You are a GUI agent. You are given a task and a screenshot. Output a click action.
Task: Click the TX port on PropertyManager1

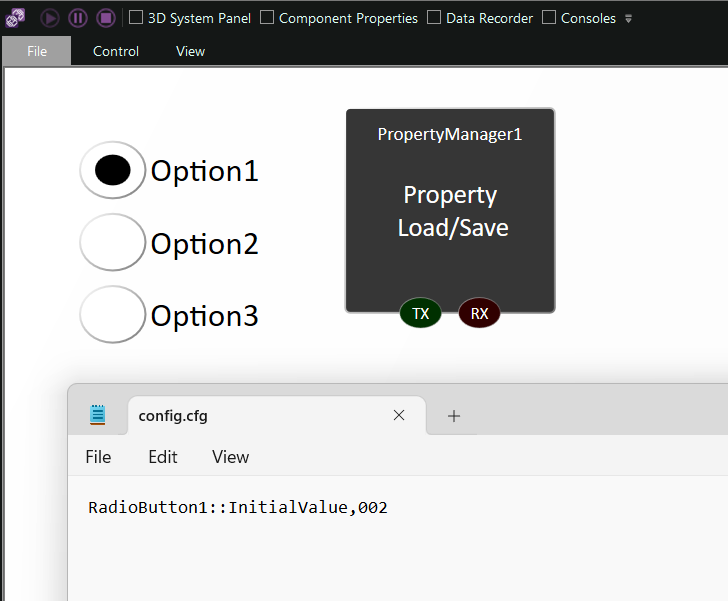pos(421,313)
